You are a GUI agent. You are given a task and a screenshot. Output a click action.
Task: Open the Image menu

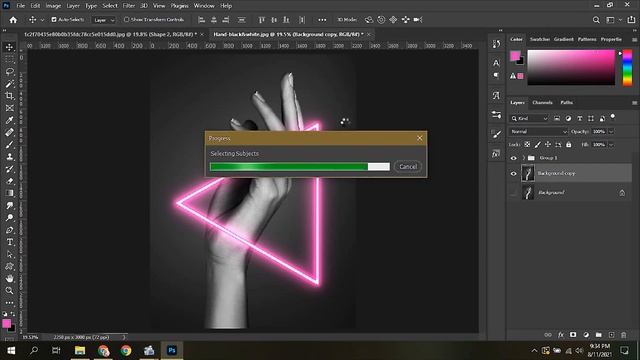point(53,6)
